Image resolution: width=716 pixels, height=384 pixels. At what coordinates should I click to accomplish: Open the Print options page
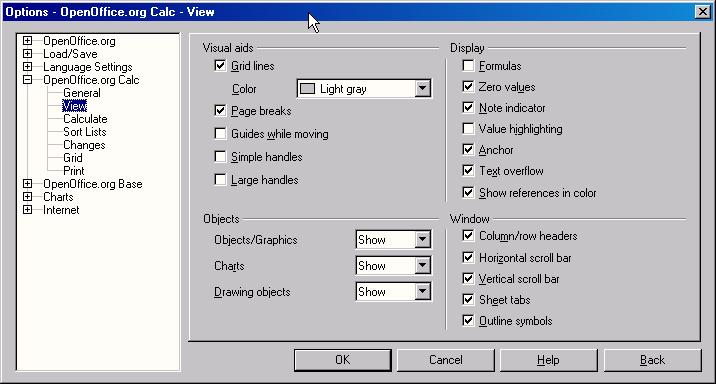(x=74, y=171)
